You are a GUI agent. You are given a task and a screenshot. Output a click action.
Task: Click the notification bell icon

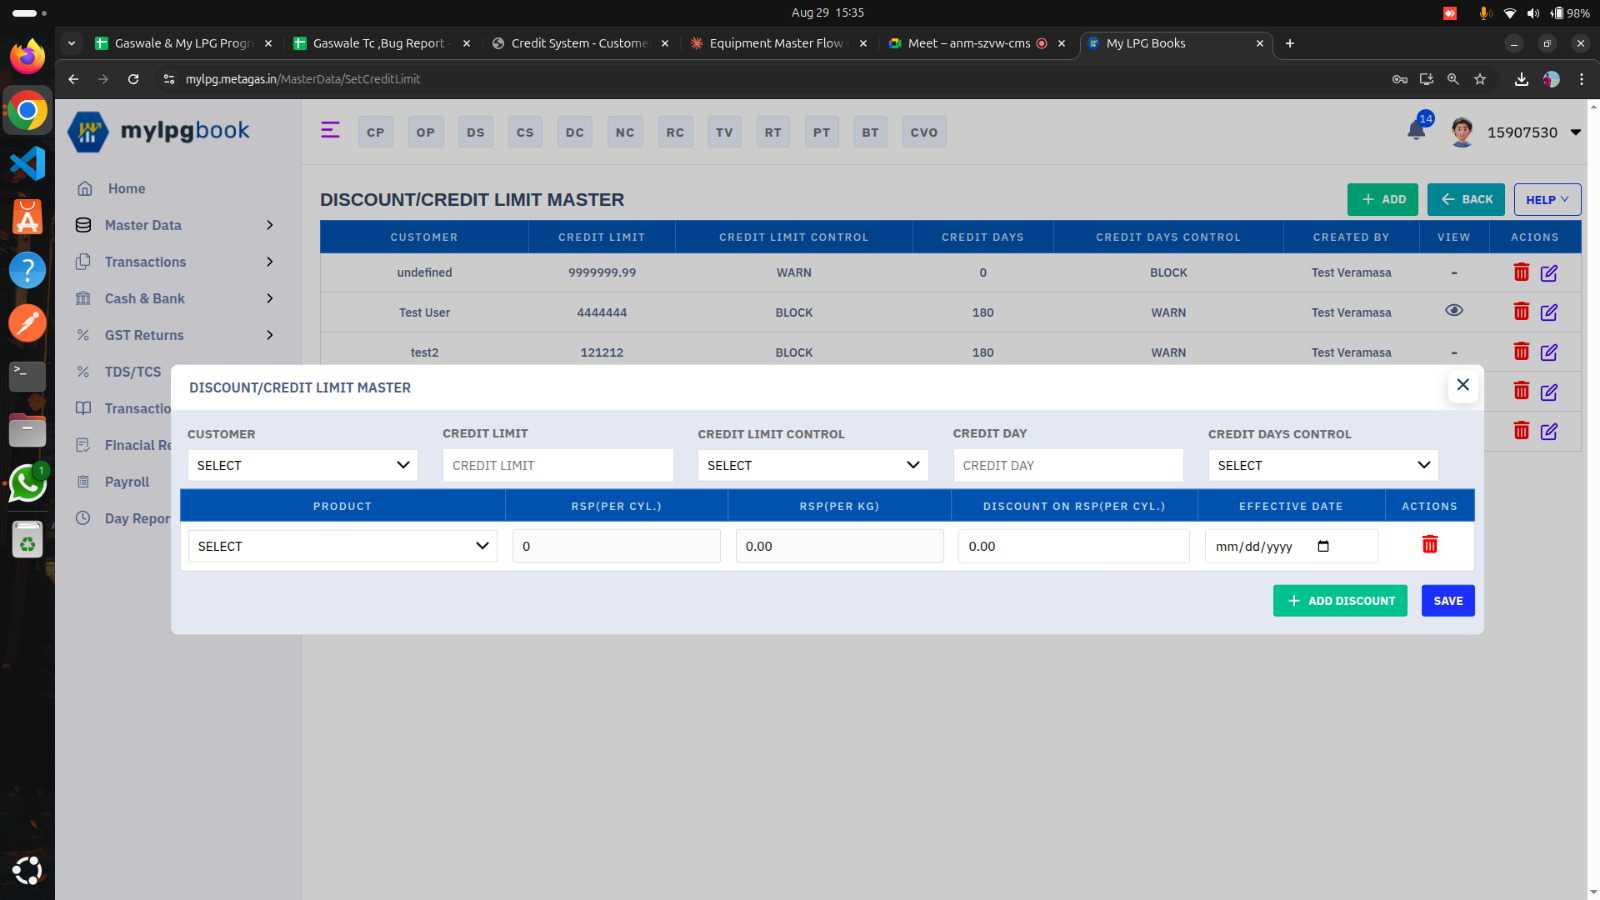[x=1416, y=131]
